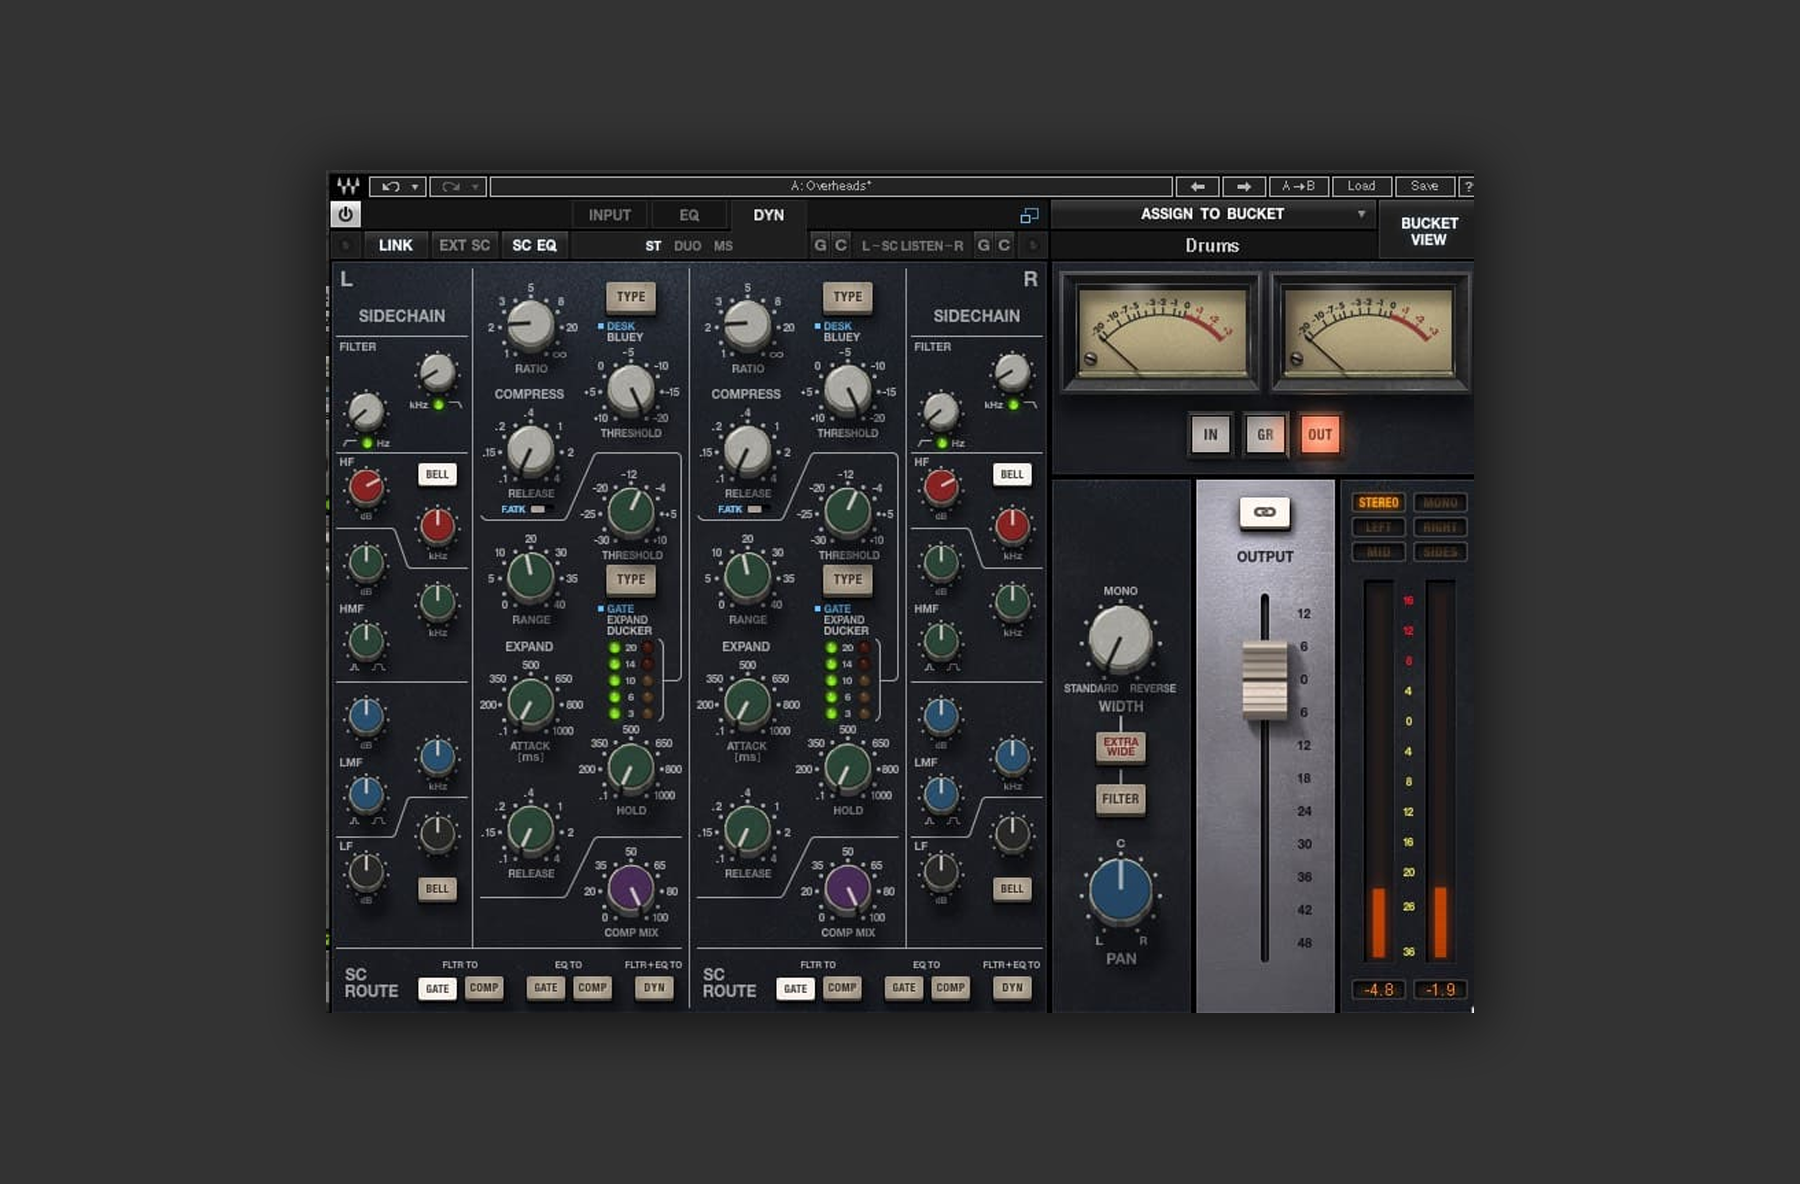Screen dimensions: 1800x1184
Task: Show gain reduction with GR button
Action: (1265, 435)
